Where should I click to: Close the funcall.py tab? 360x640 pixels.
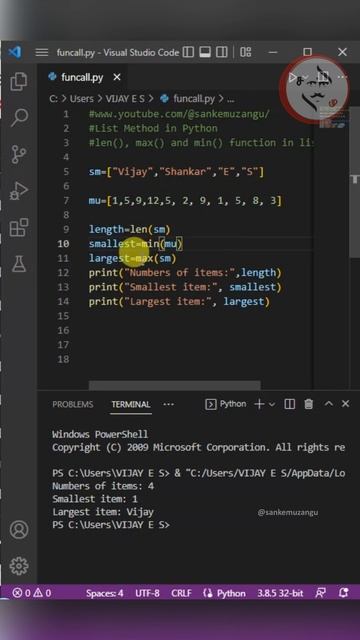[x=117, y=77]
